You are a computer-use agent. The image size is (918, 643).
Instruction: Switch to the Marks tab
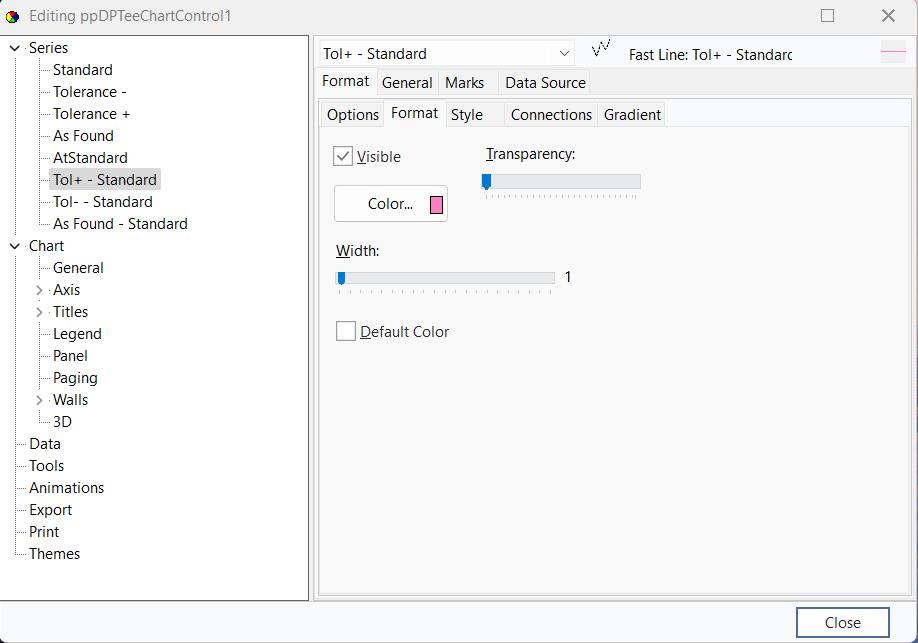tap(464, 83)
